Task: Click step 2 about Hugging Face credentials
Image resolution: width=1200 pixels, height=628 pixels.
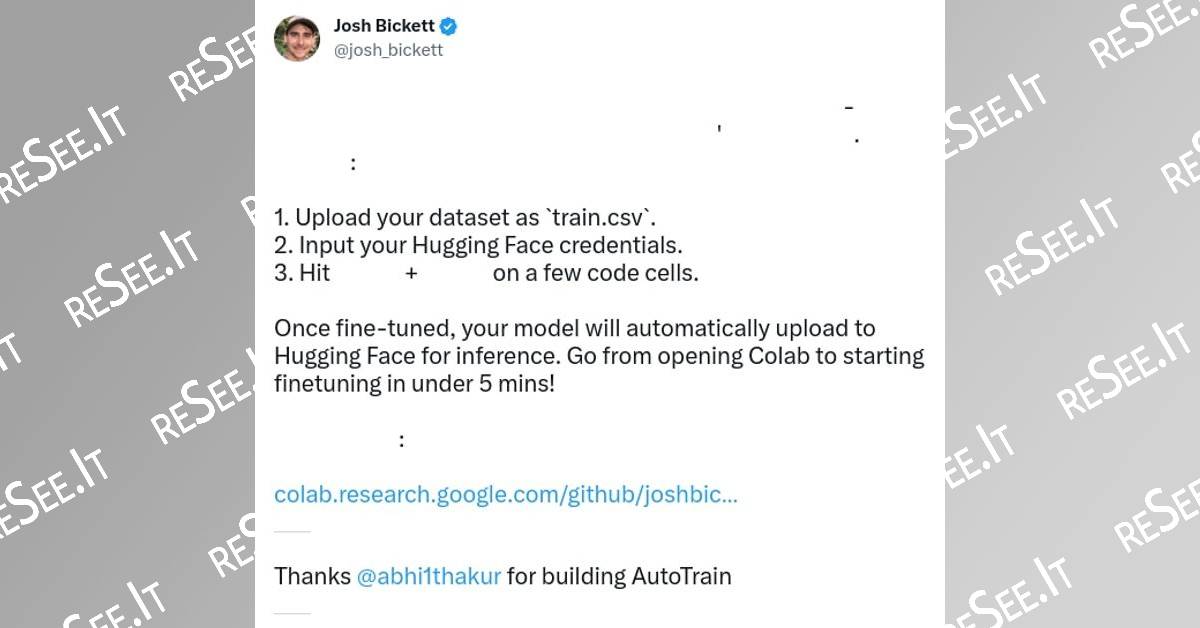Action: click(478, 245)
